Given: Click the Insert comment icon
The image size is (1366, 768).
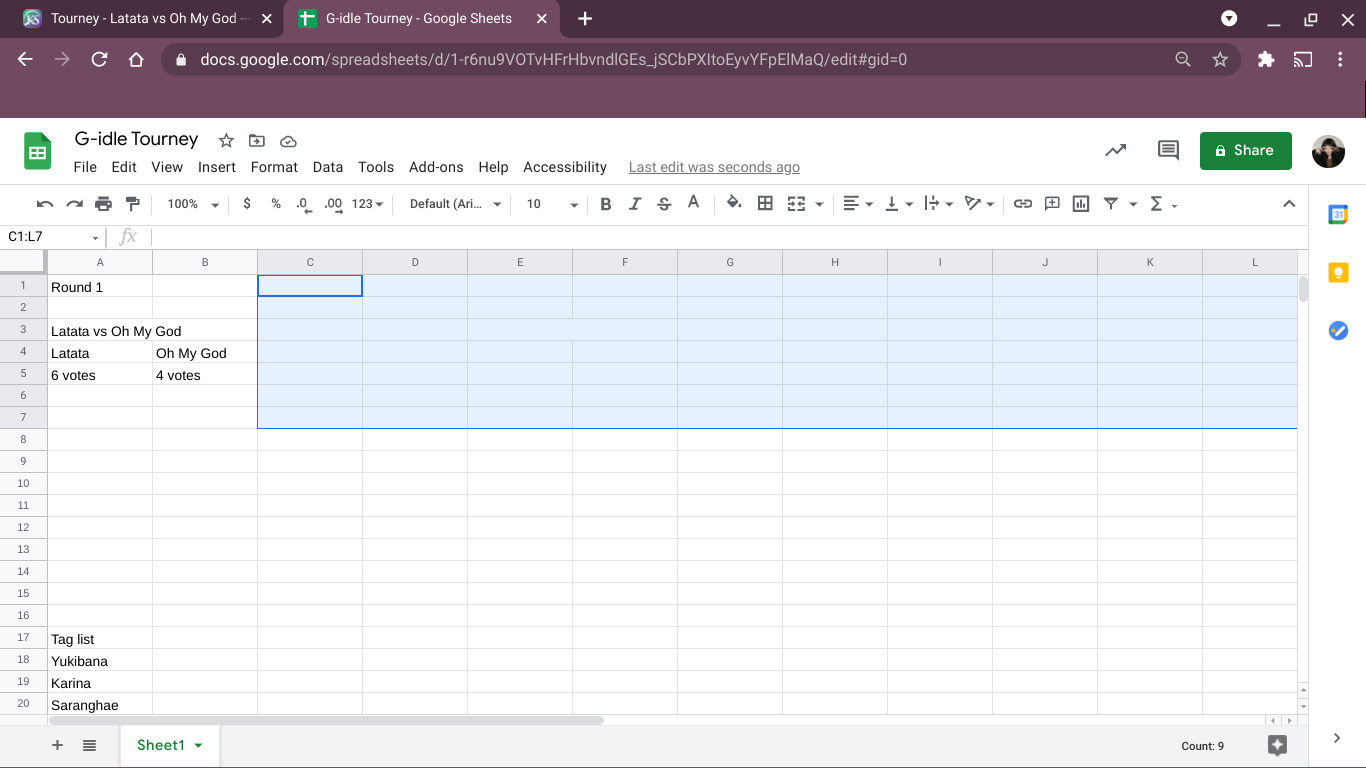Looking at the screenshot, I should [1052, 204].
